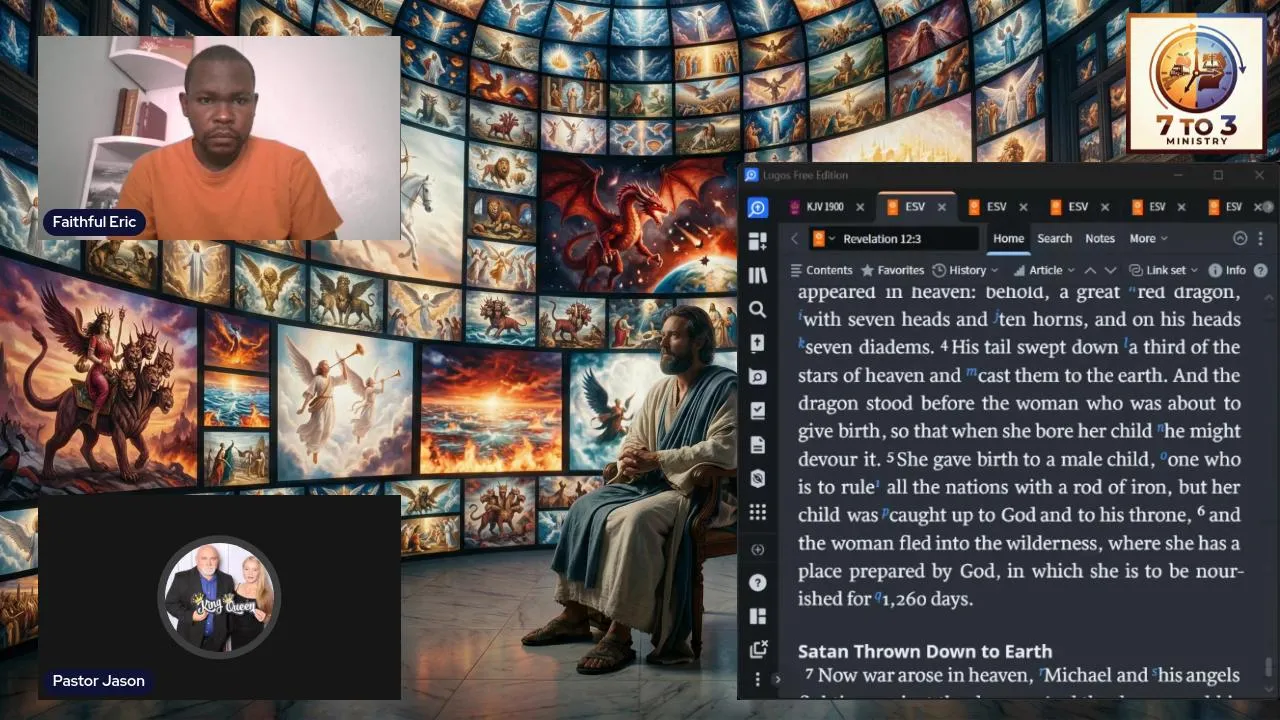Open the sidebar magnifier Search icon
Viewport: 1280px width, 720px height.
(x=757, y=309)
